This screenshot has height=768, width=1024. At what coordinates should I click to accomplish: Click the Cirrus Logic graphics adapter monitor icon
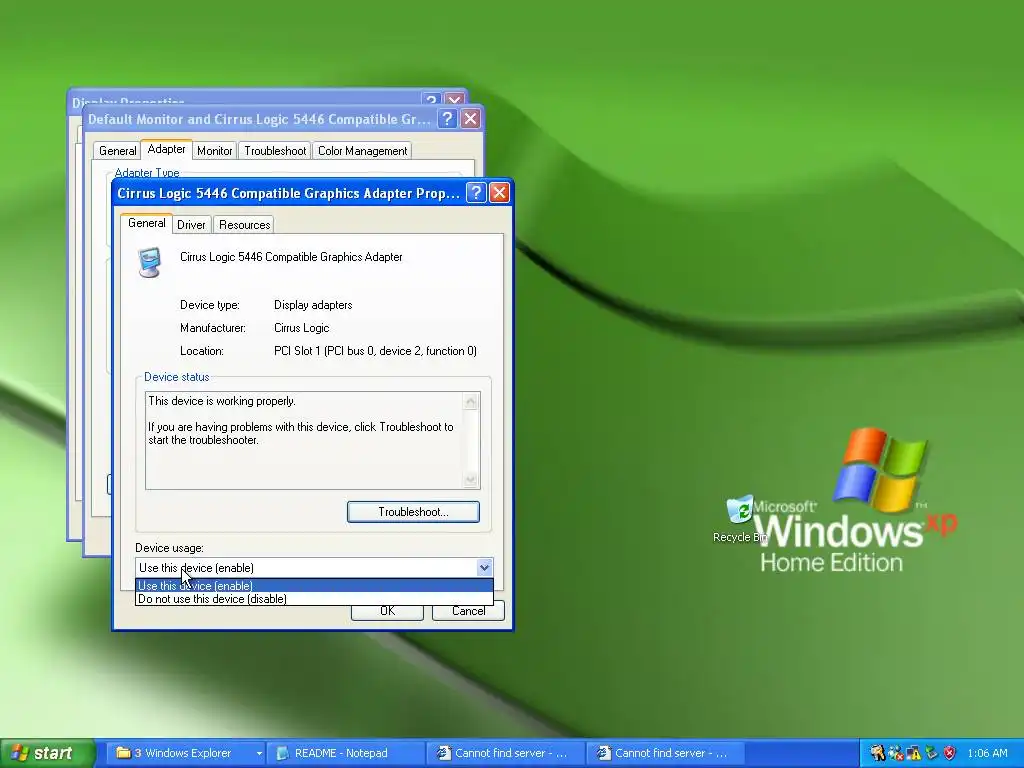(x=150, y=263)
